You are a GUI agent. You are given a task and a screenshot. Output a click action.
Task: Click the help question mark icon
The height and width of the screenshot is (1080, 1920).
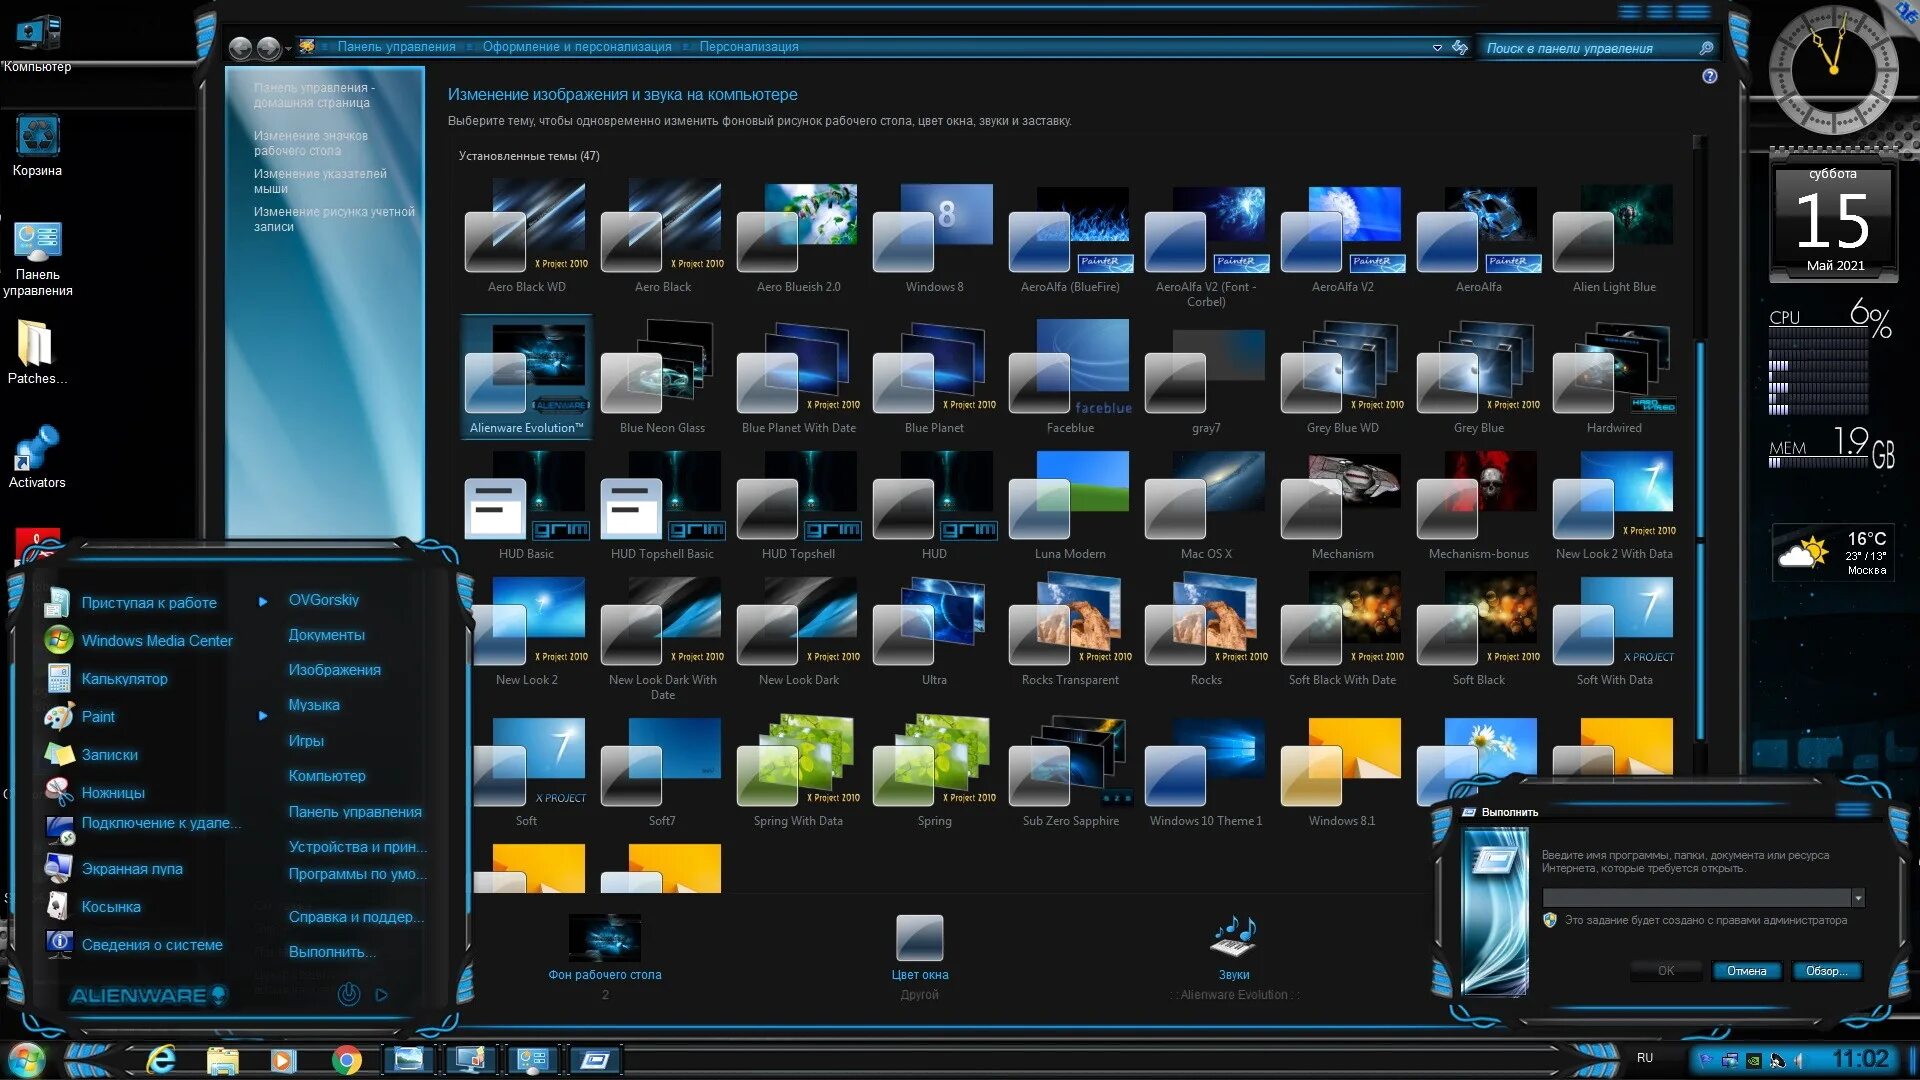(x=1709, y=76)
